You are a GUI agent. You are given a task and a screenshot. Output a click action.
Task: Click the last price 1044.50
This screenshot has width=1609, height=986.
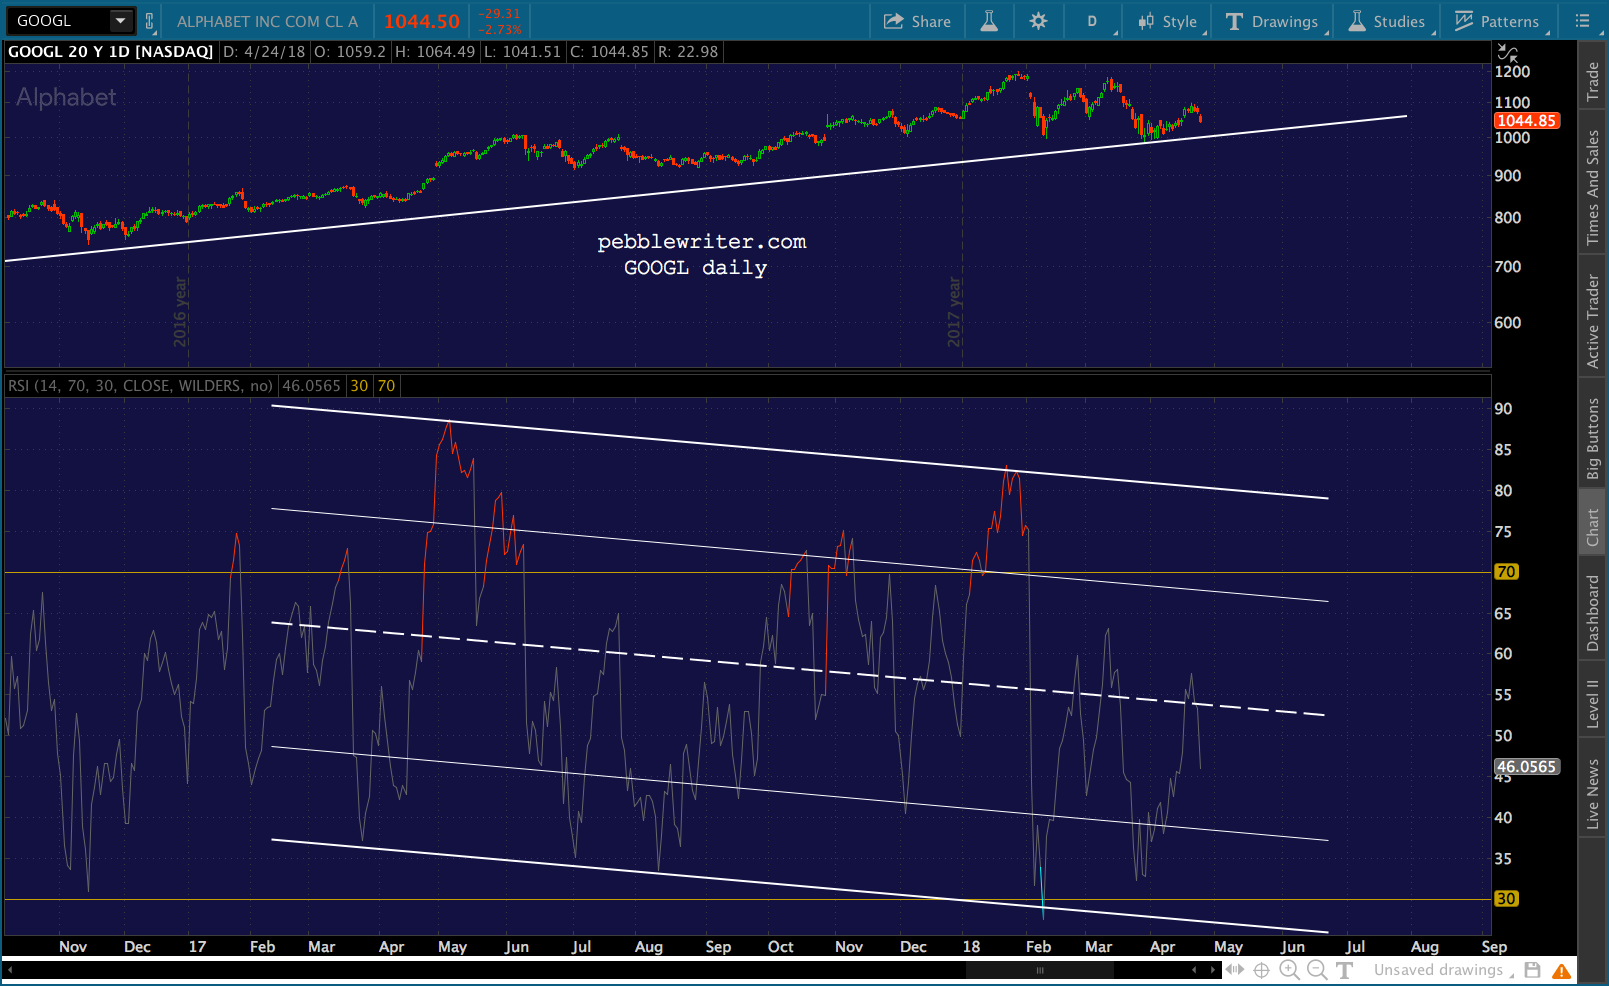(422, 21)
